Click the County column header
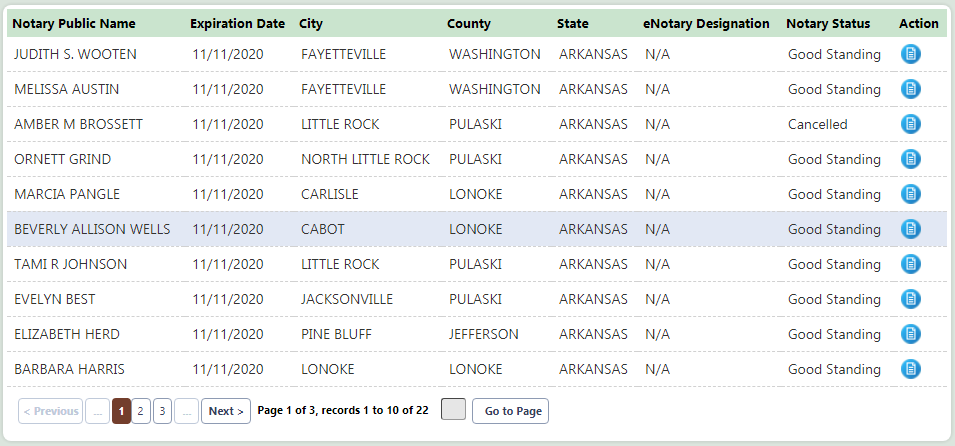Screen dimensions: 955x446 469,24
